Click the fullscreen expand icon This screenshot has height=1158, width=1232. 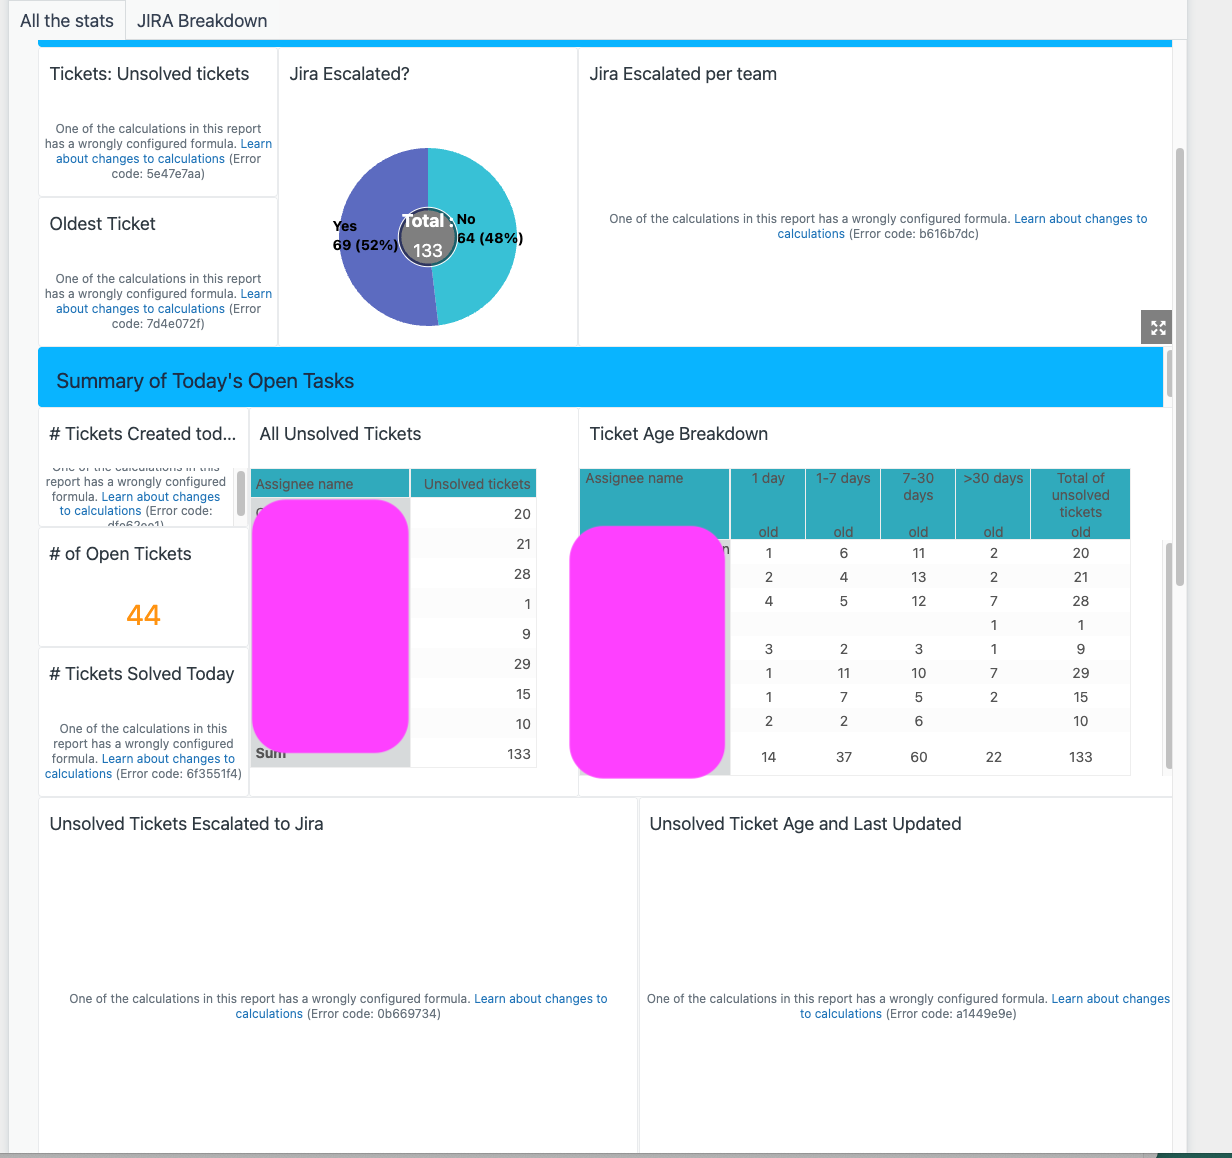1157,327
